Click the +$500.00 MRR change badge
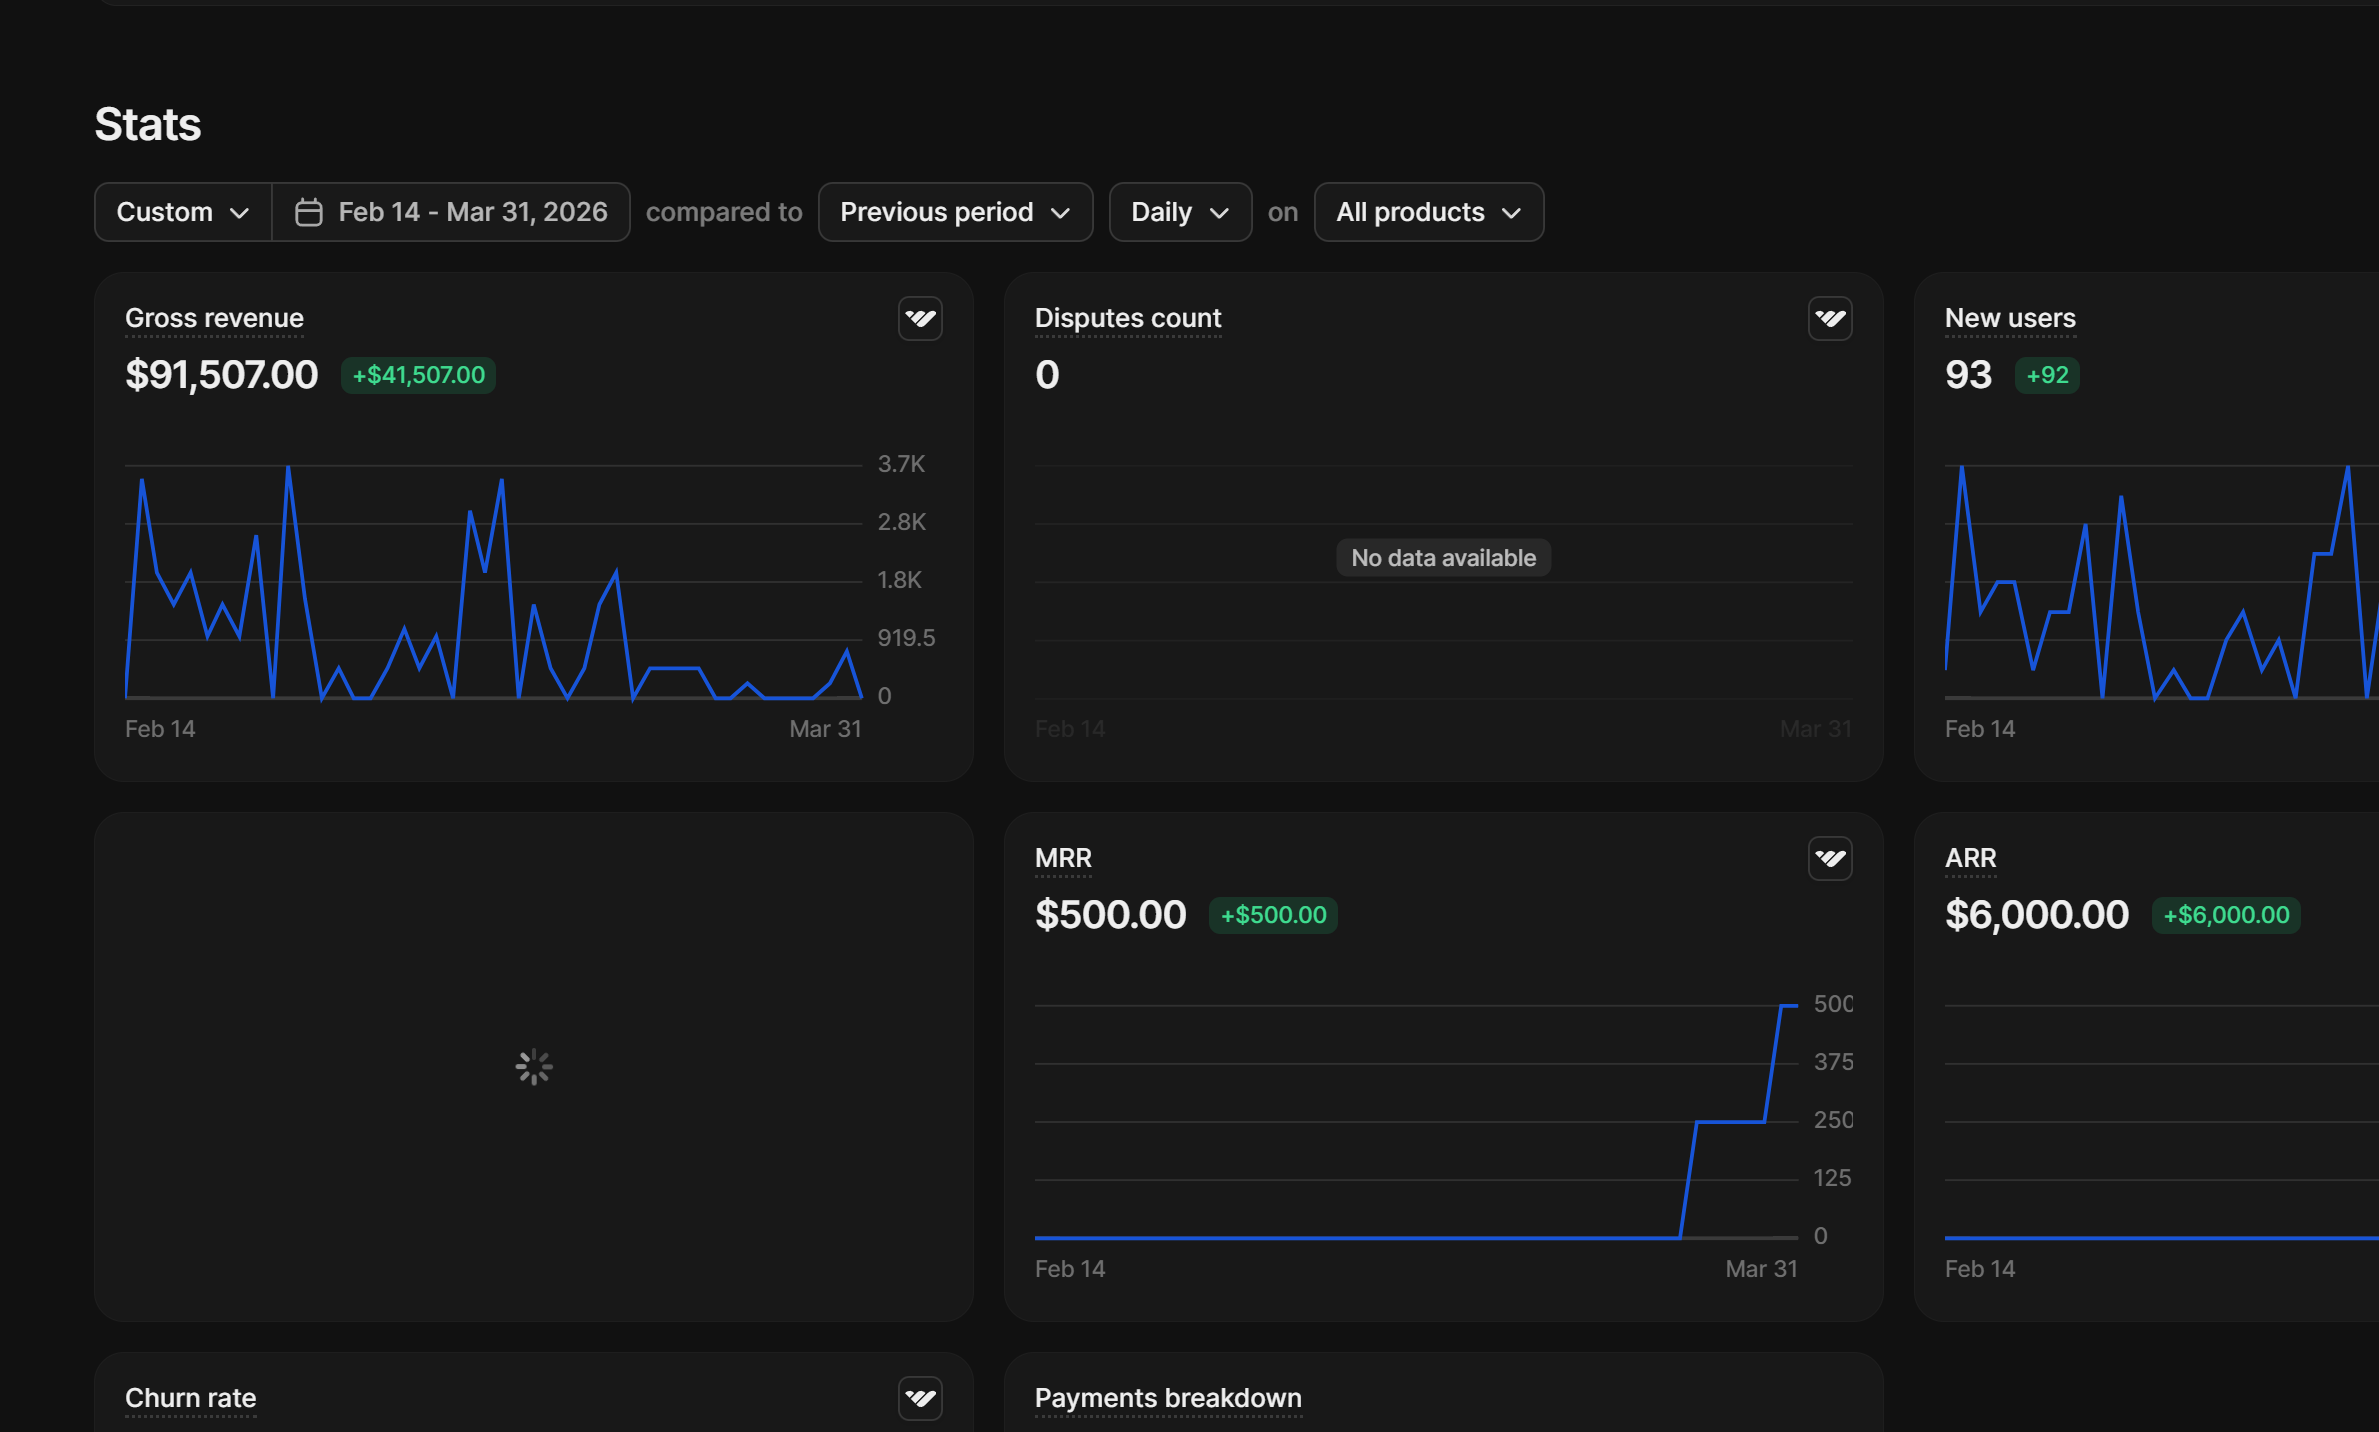 1273,915
